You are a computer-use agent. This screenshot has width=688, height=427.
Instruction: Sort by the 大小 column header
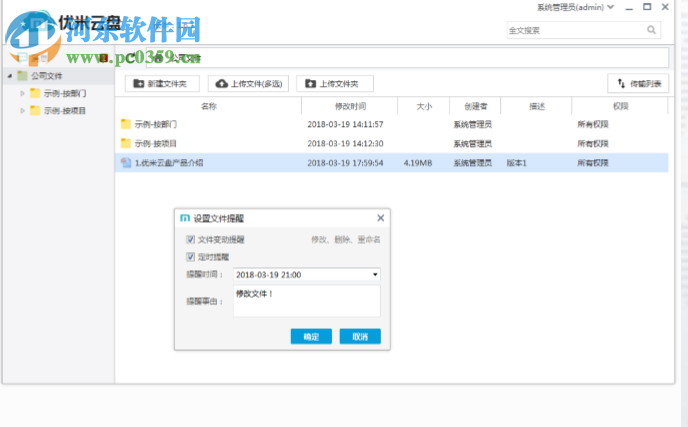click(424, 106)
